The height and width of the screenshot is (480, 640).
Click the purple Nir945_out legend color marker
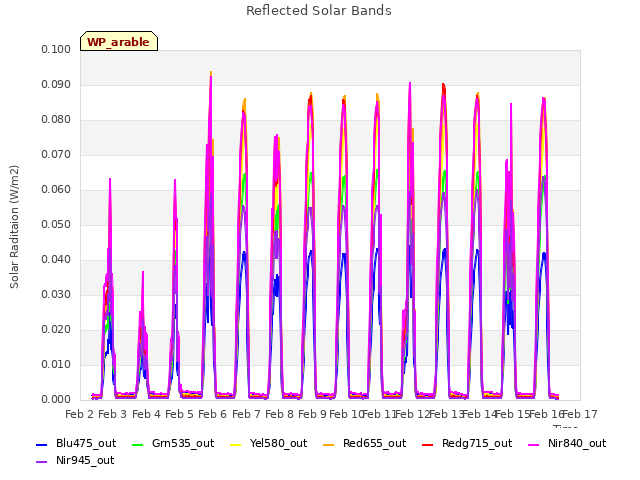pos(42,462)
